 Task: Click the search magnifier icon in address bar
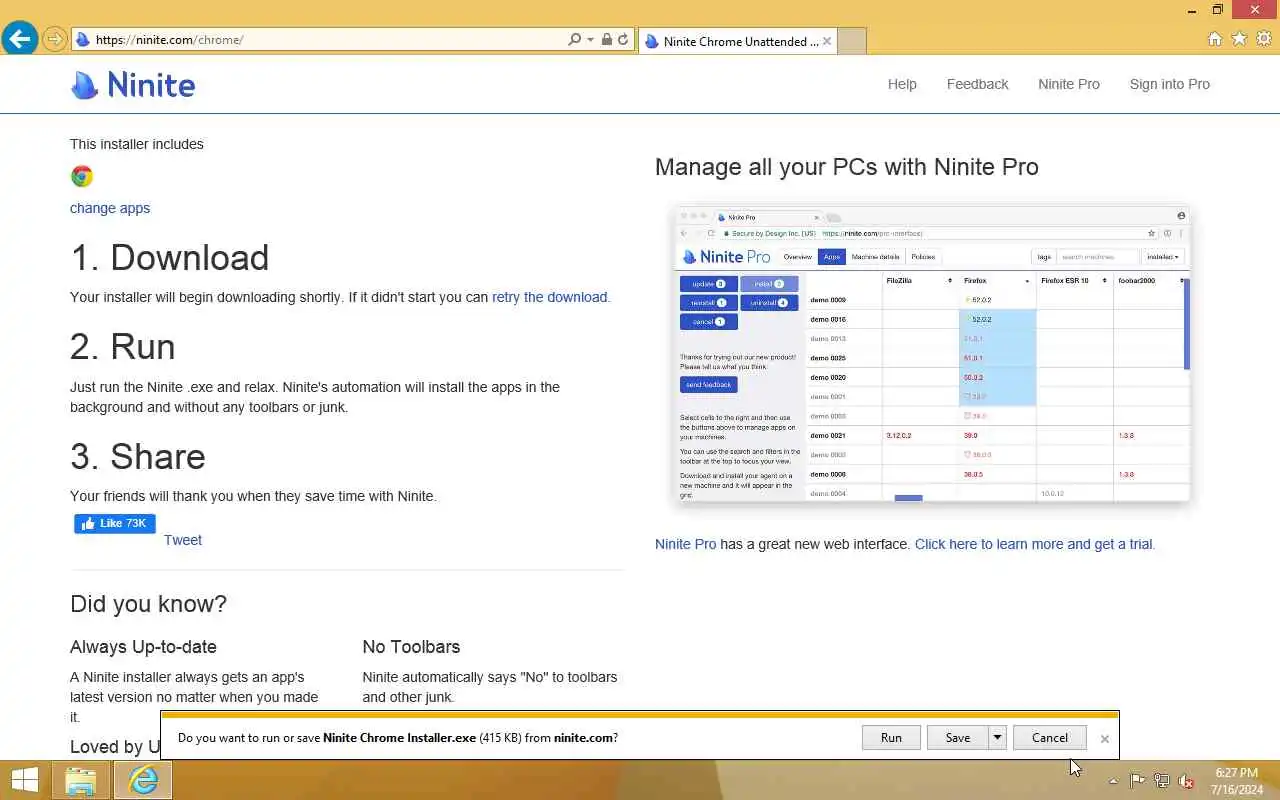[x=574, y=40]
